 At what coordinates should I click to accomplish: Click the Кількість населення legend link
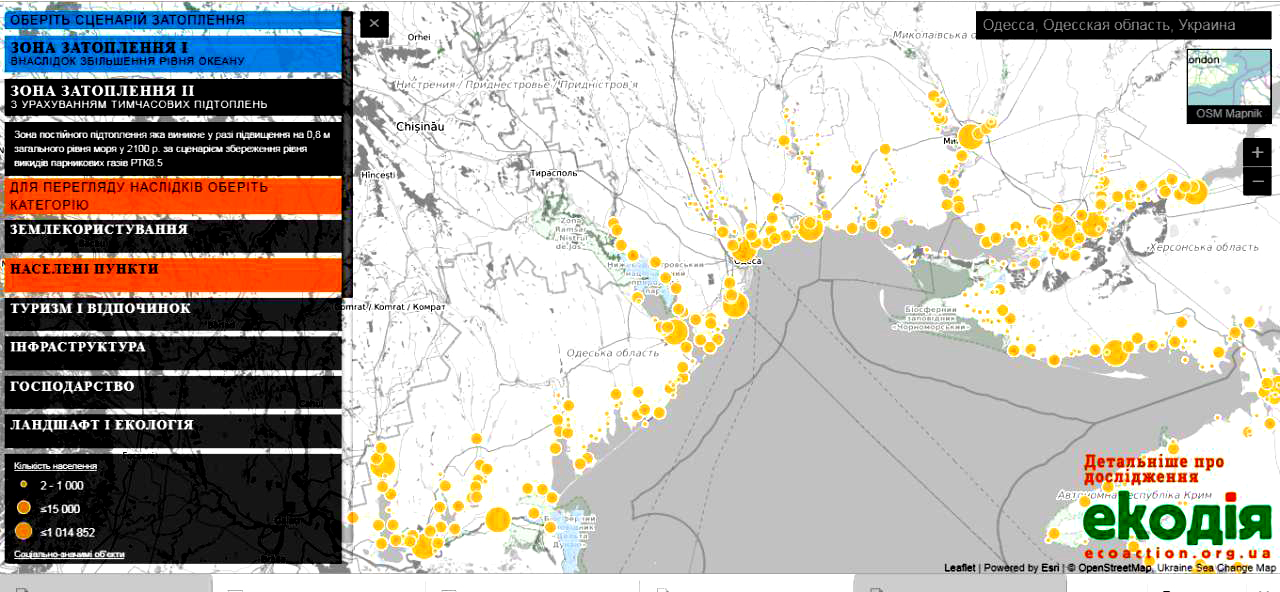pos(55,466)
